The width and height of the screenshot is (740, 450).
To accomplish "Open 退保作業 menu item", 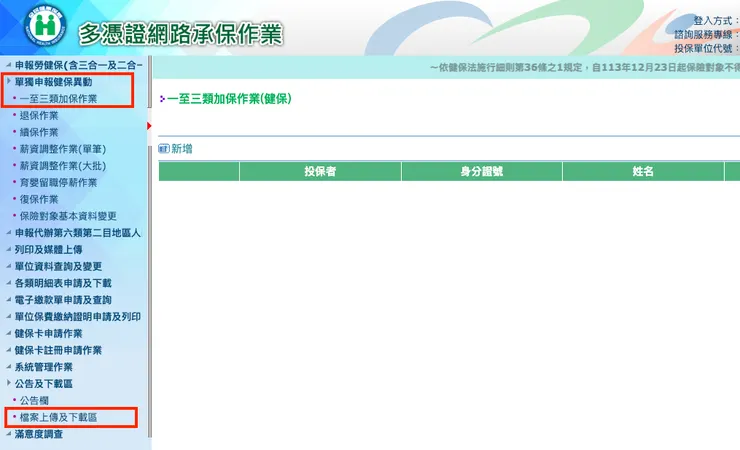I will coord(39,116).
